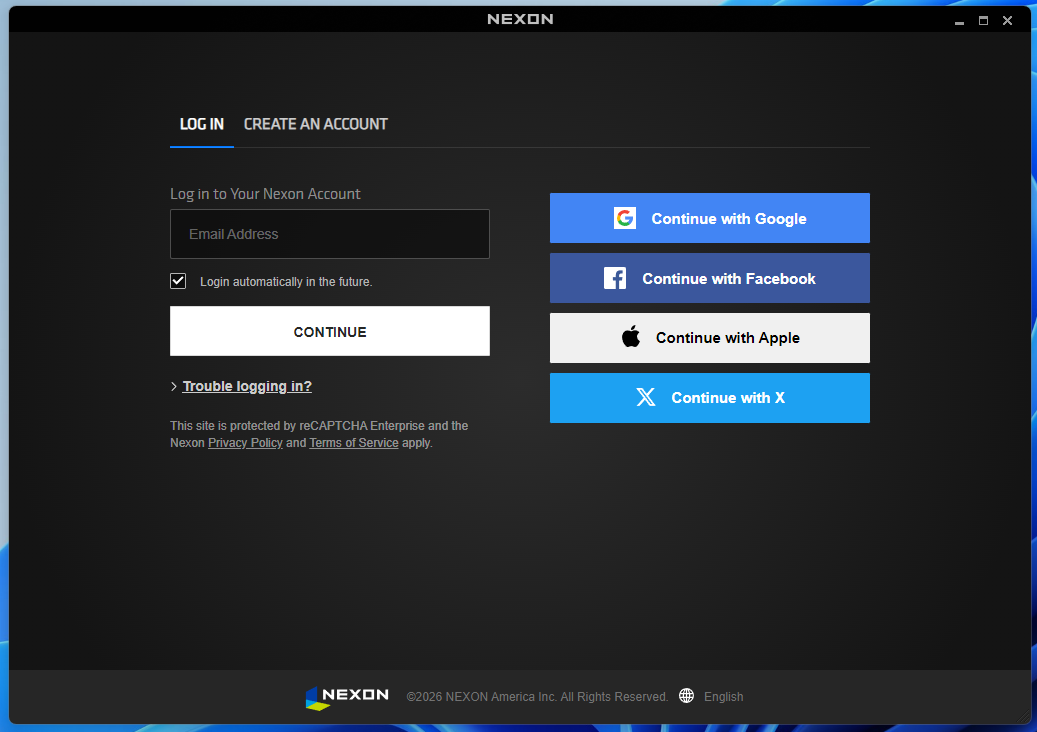The width and height of the screenshot is (1037, 732).
Task: Click the globe language icon
Action: (x=686, y=696)
